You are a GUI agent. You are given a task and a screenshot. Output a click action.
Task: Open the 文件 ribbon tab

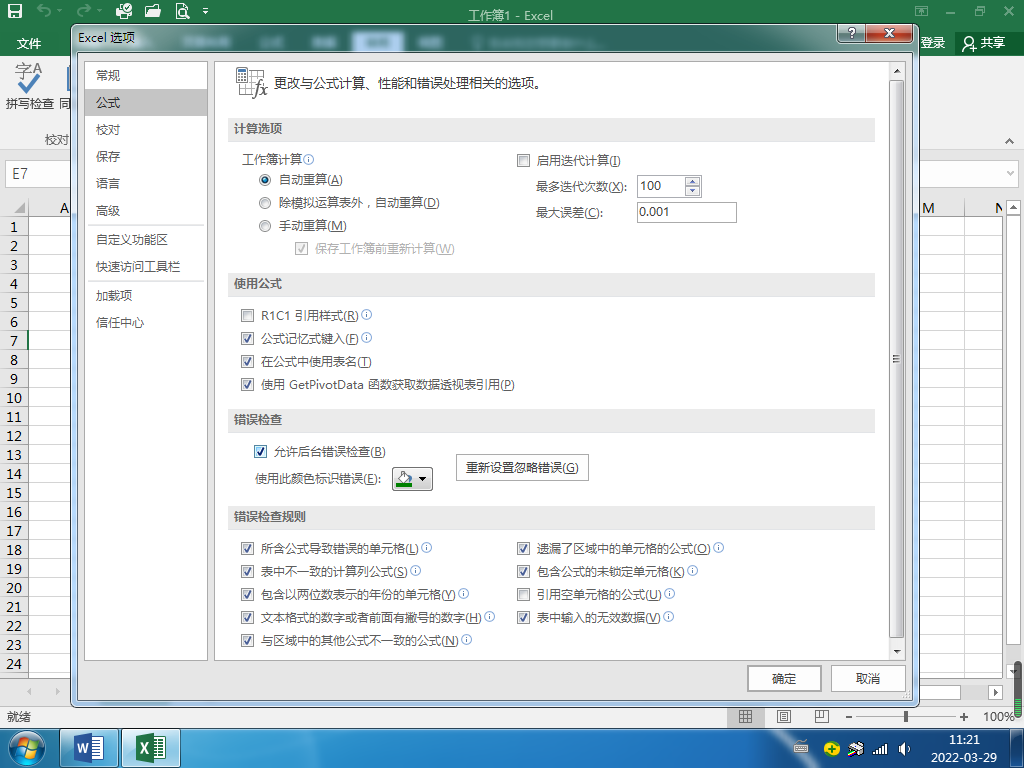click(x=29, y=44)
